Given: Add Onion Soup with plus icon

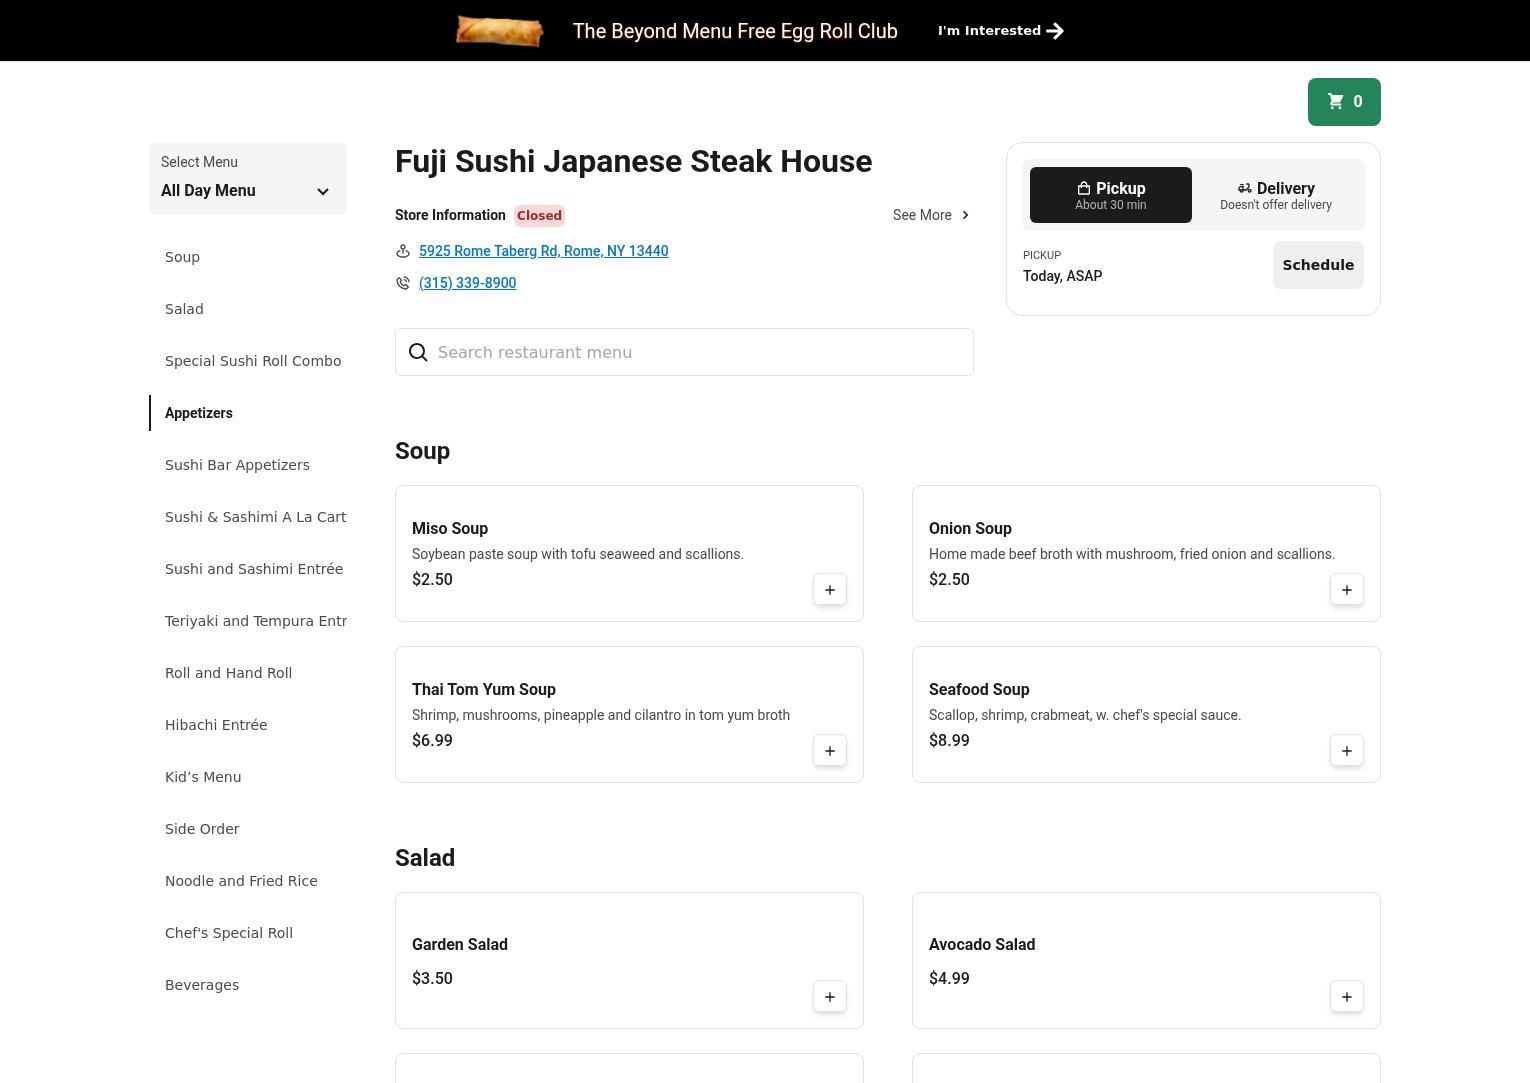Looking at the screenshot, I should click(1346, 590).
